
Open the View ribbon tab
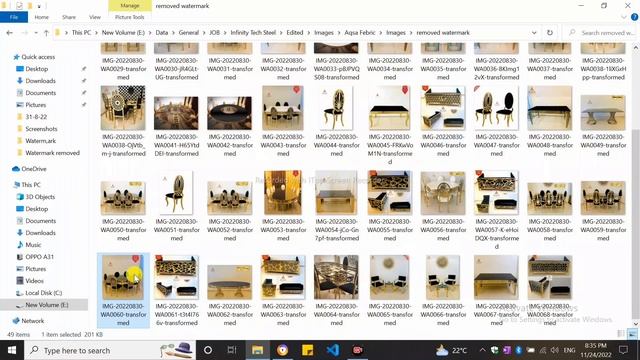(95, 17)
